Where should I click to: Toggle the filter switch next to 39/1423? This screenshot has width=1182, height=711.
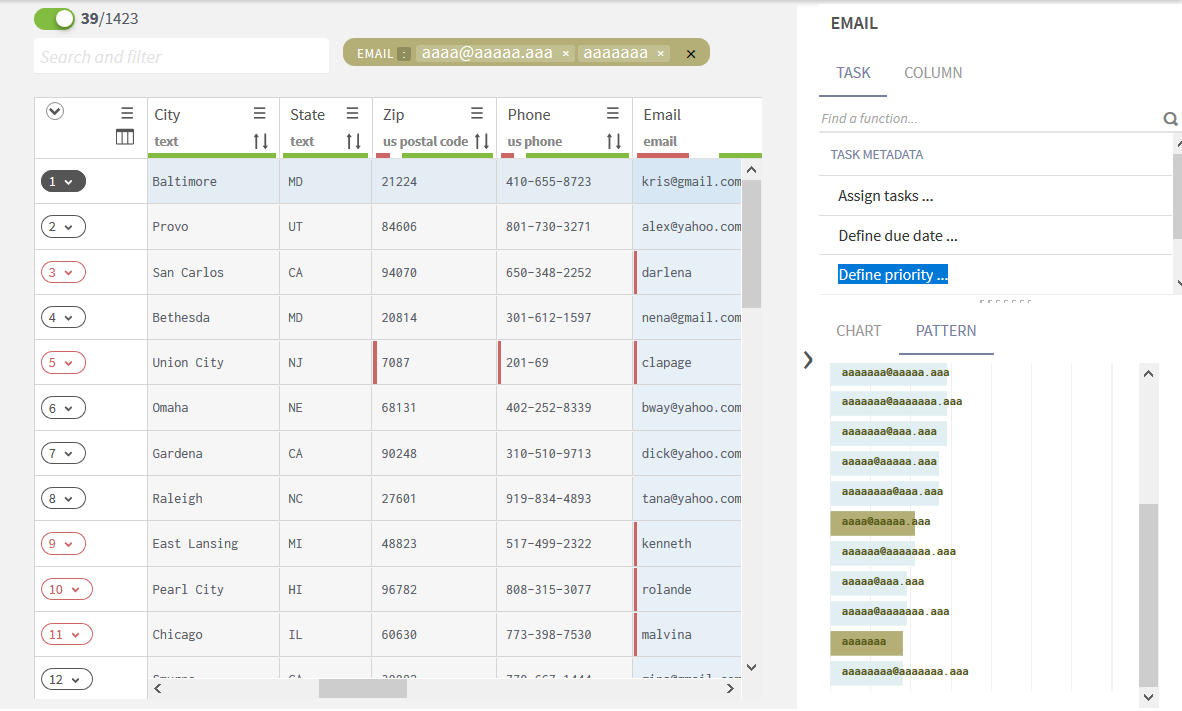[54, 19]
